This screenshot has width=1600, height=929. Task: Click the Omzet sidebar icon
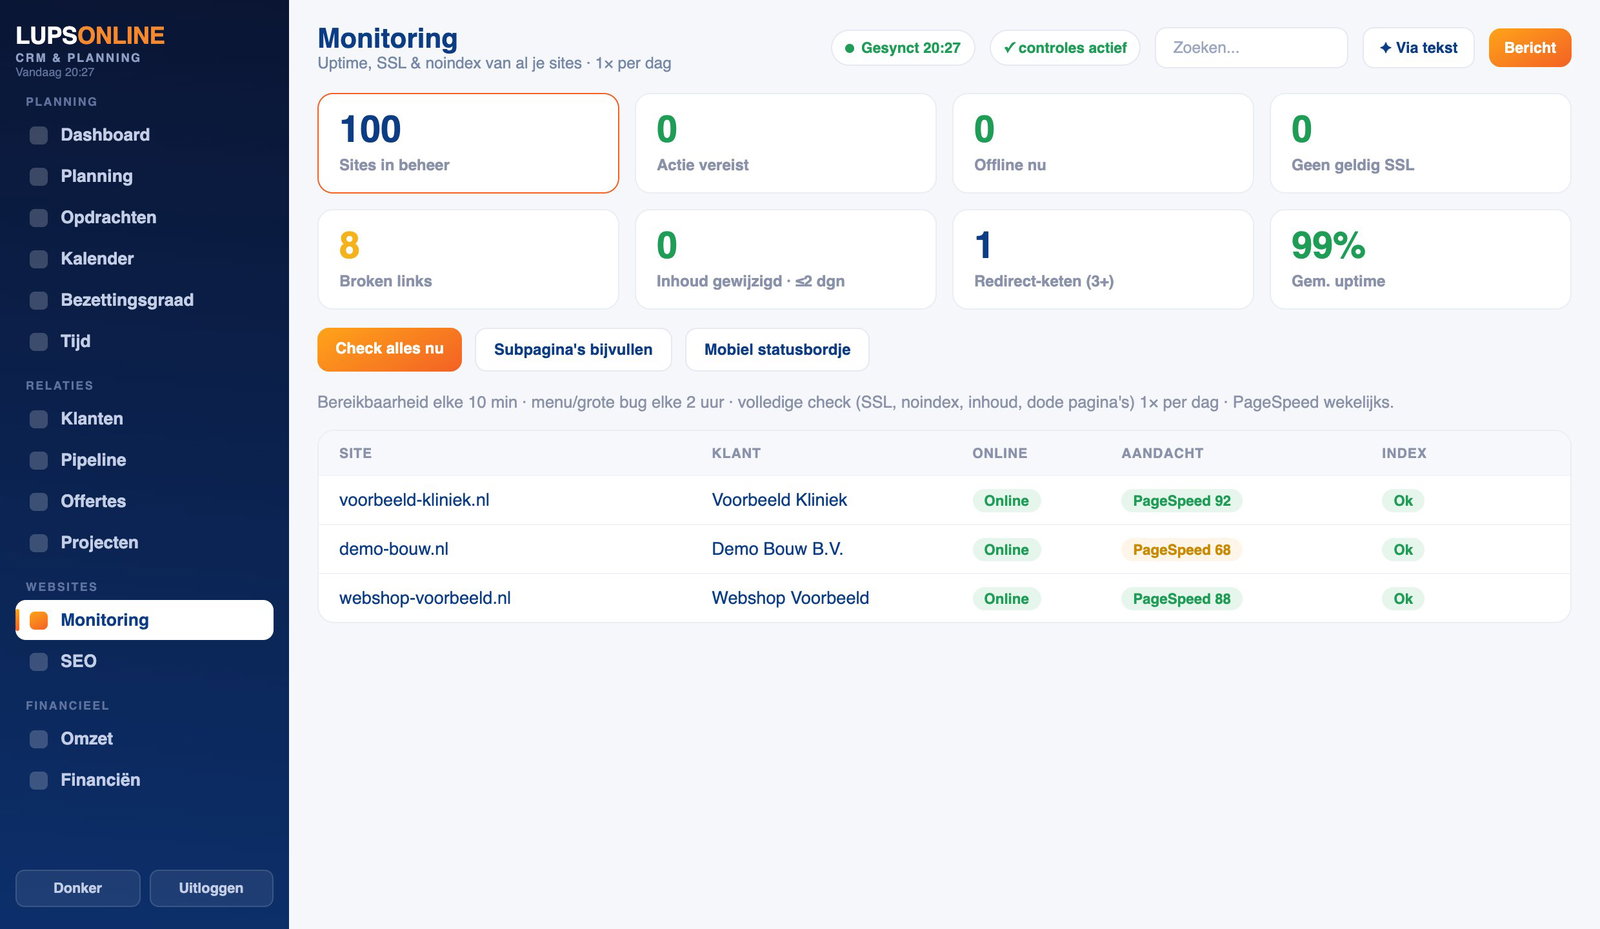pos(39,740)
